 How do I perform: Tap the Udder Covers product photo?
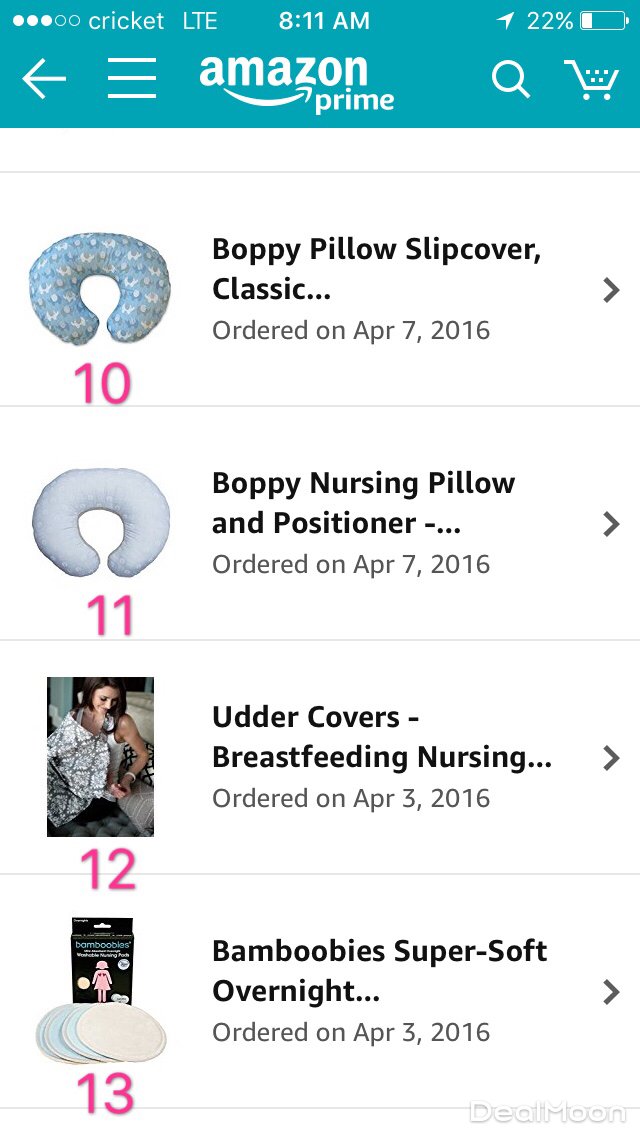click(x=100, y=757)
